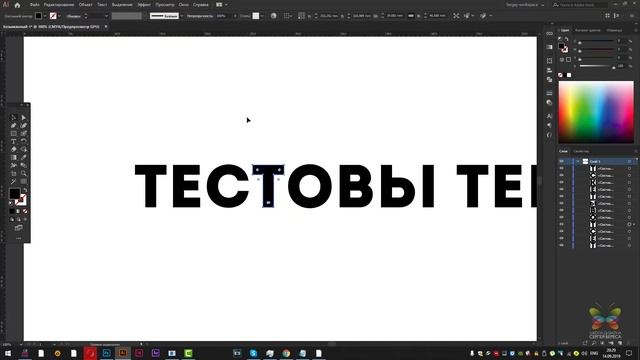Toggle constrain width and height proportions
Image resolution: width=640 pixels, height=360 pixels.
point(411,16)
